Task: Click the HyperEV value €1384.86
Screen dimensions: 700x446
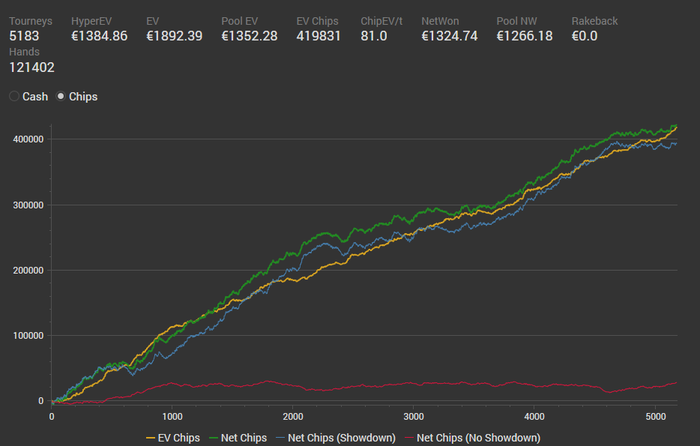Action: coord(99,36)
